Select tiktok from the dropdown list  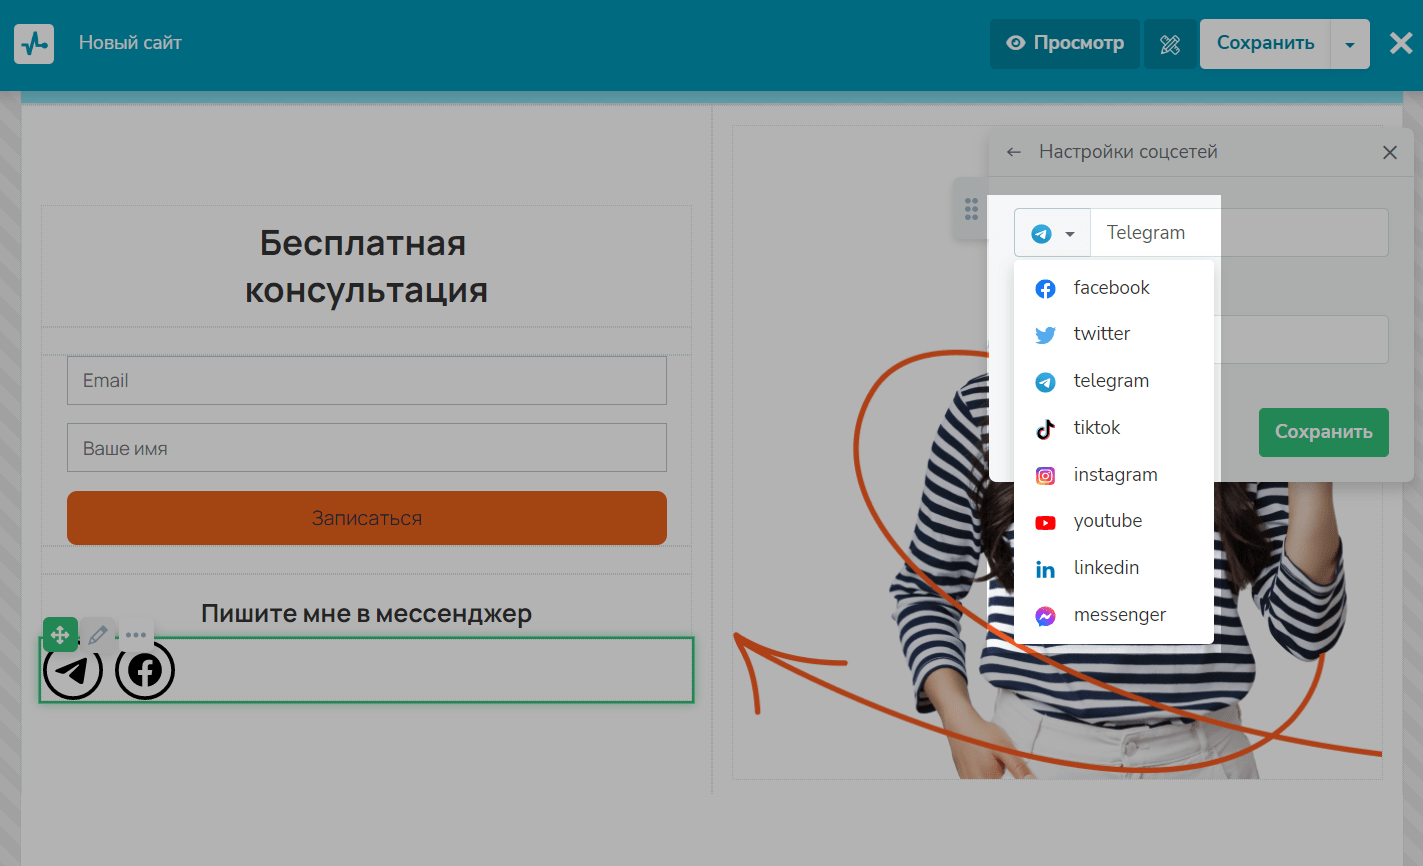click(x=1096, y=428)
